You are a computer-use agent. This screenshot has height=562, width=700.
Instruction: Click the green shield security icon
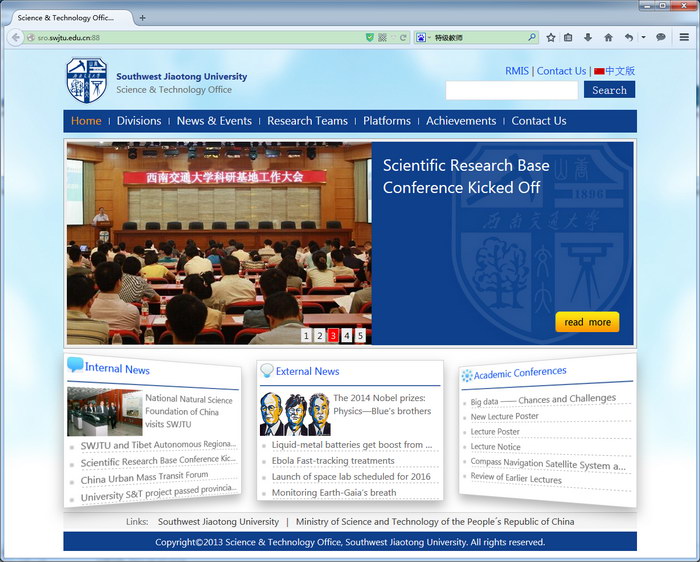tap(370, 37)
